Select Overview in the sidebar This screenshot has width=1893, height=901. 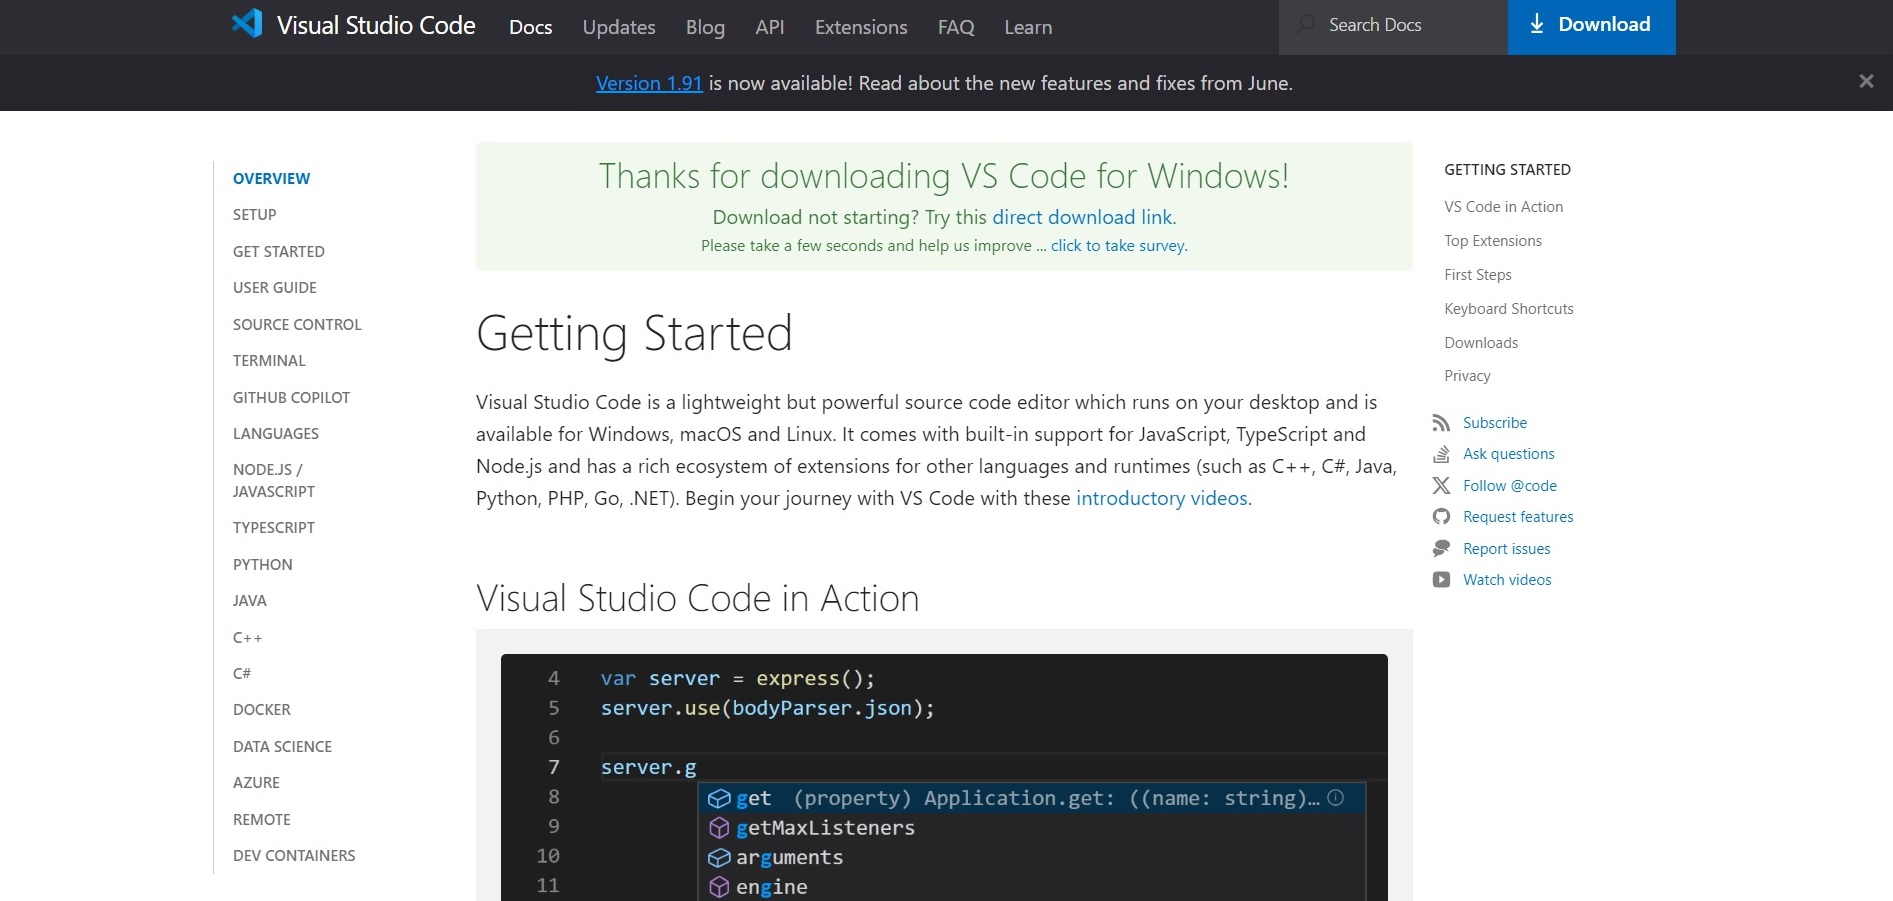(x=272, y=179)
